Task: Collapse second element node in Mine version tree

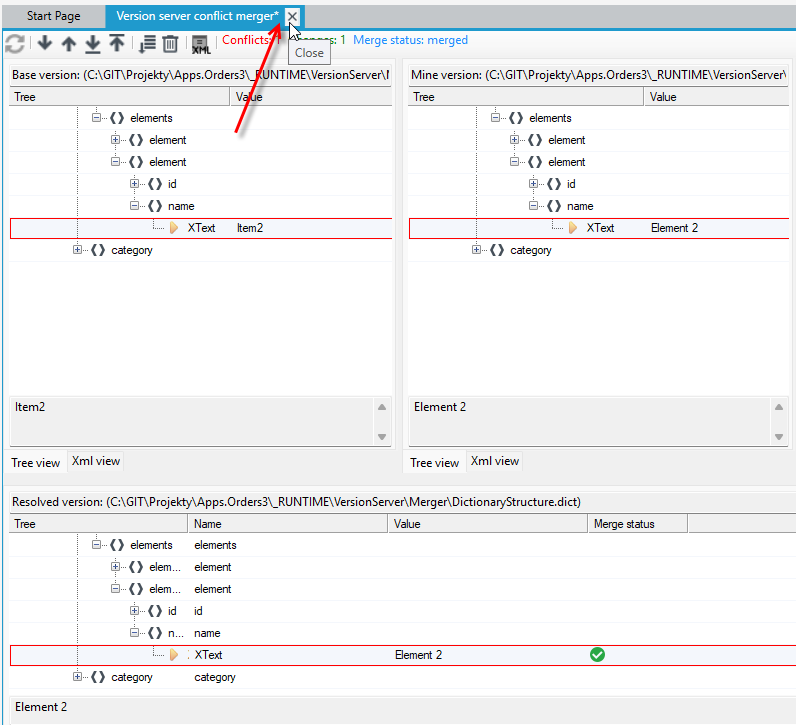Action: click(514, 161)
